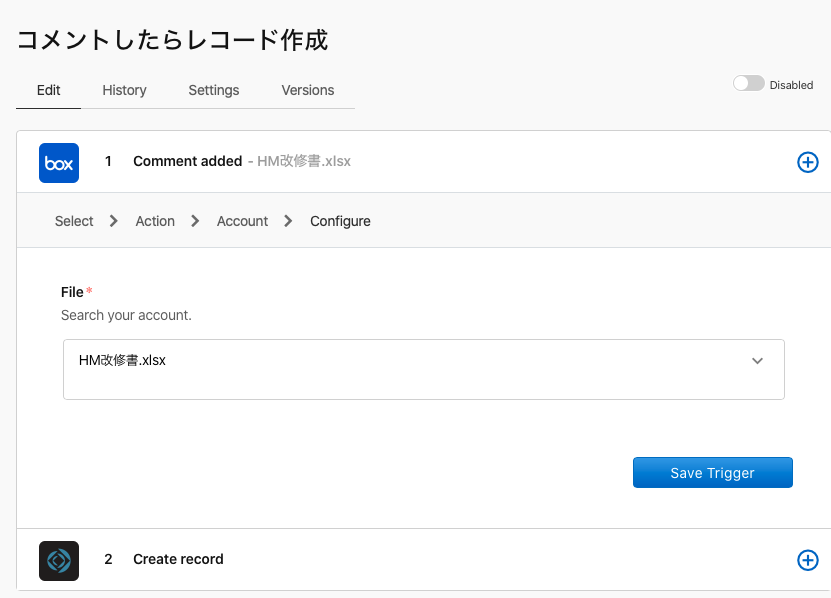The height and width of the screenshot is (598, 831).
Task: Select the Configure breadcrumb step
Action: pos(340,221)
